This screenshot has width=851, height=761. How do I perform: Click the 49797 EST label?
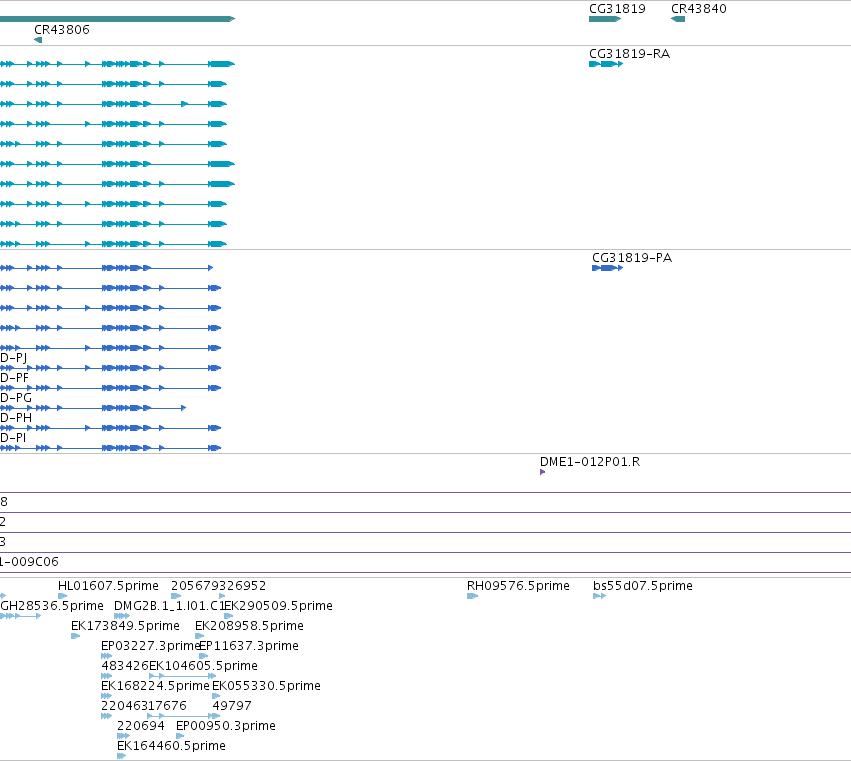click(232, 706)
